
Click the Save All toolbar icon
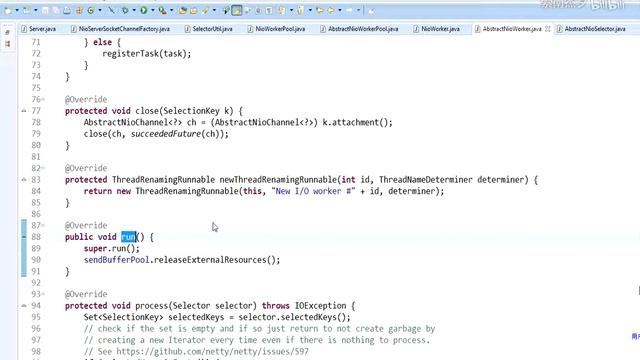[56, 11]
